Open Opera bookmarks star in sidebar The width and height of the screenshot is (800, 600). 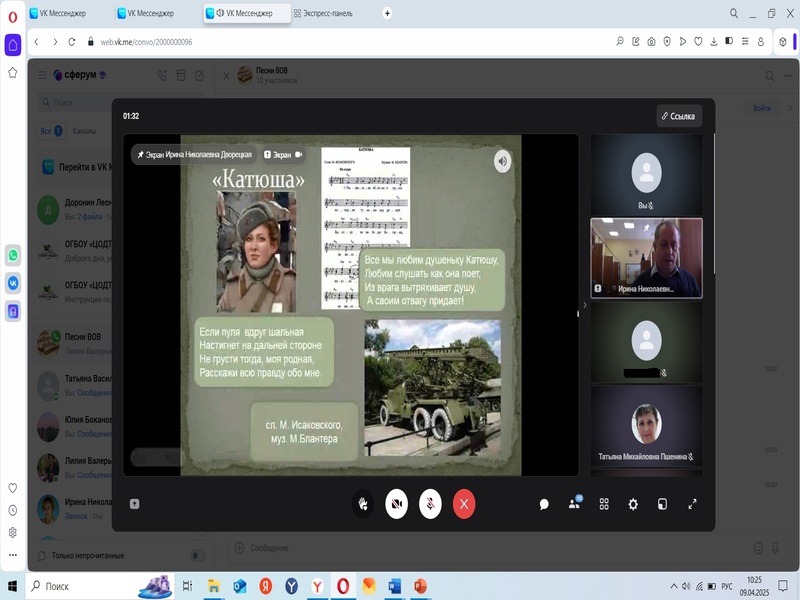tap(13, 73)
